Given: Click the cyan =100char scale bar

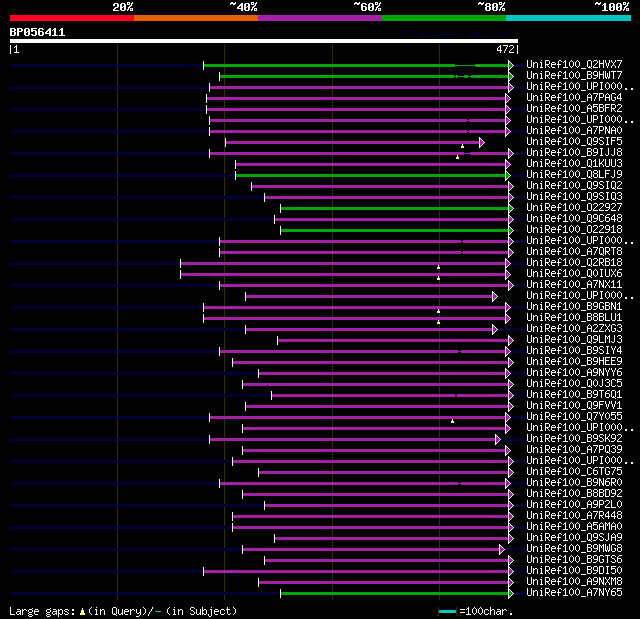Looking at the screenshot, I should (x=447, y=611).
